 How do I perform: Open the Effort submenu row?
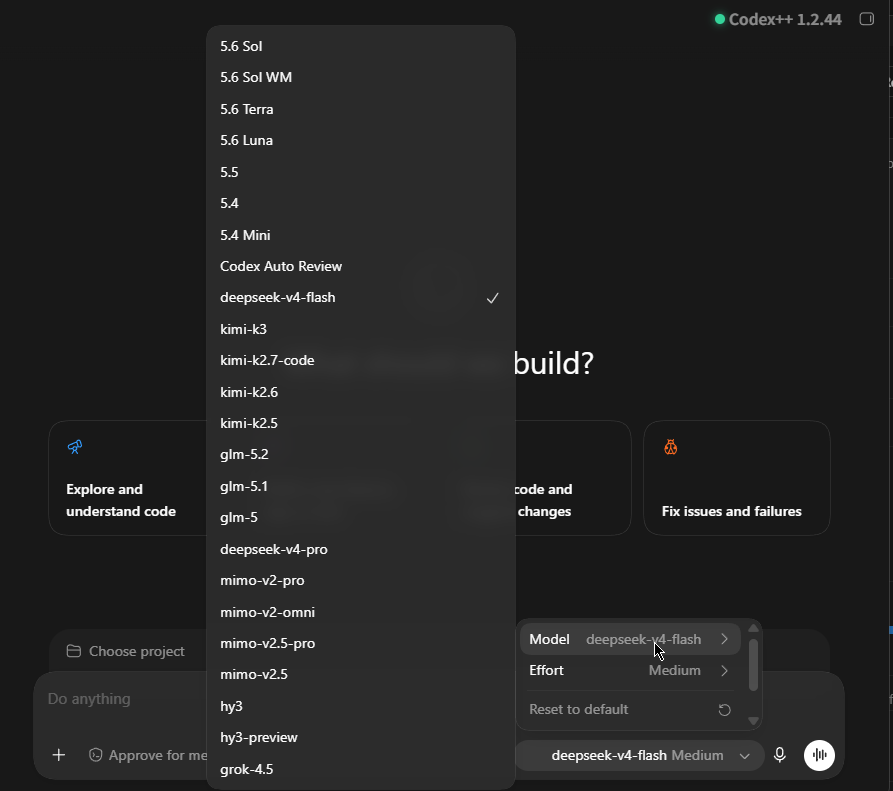tap(630, 670)
